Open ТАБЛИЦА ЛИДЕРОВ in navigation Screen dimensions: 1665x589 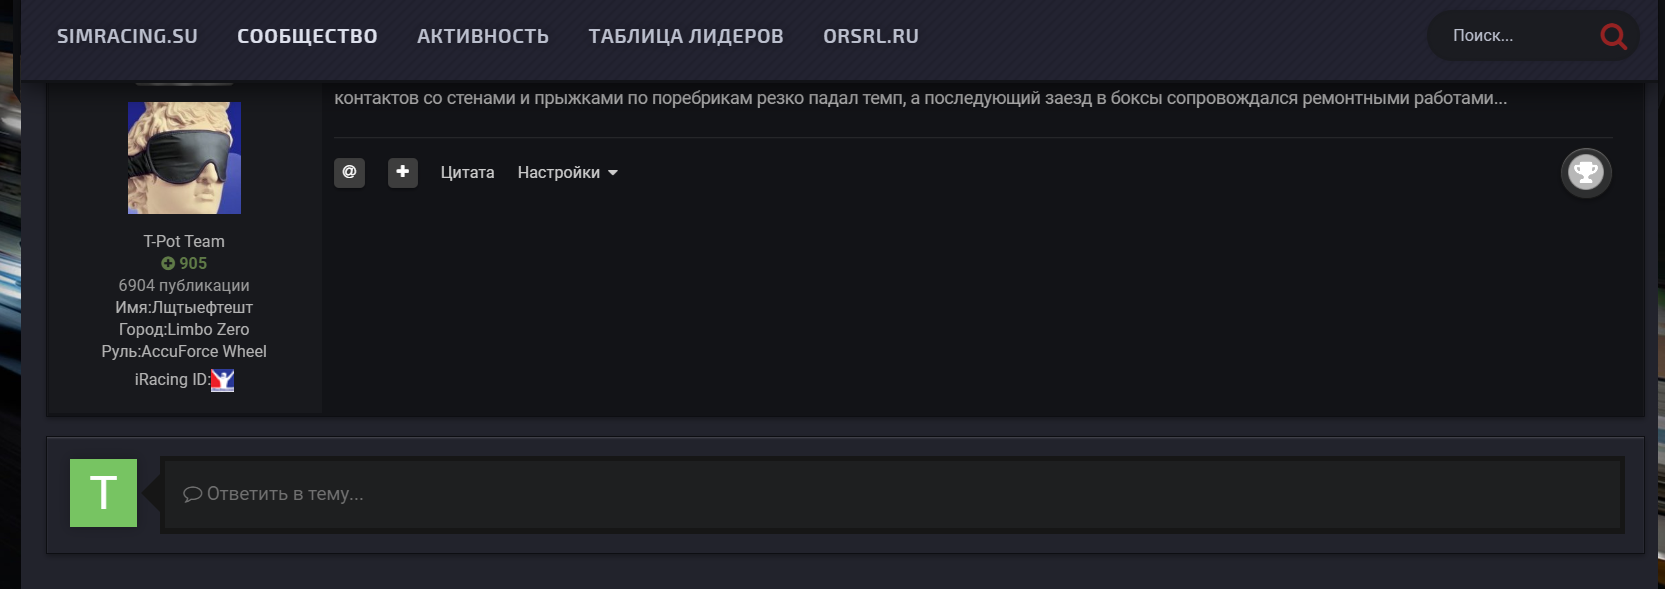[x=686, y=36]
